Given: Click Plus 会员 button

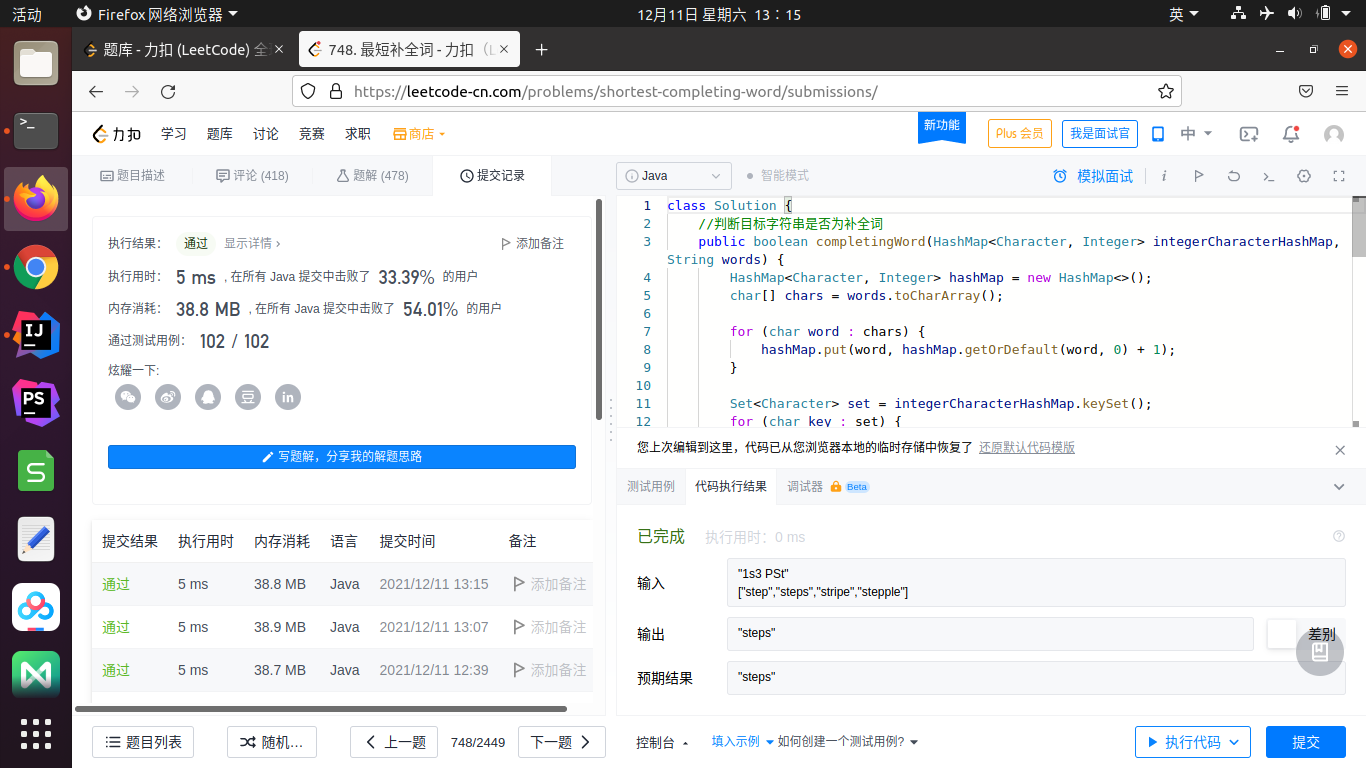Looking at the screenshot, I should (x=1020, y=134).
